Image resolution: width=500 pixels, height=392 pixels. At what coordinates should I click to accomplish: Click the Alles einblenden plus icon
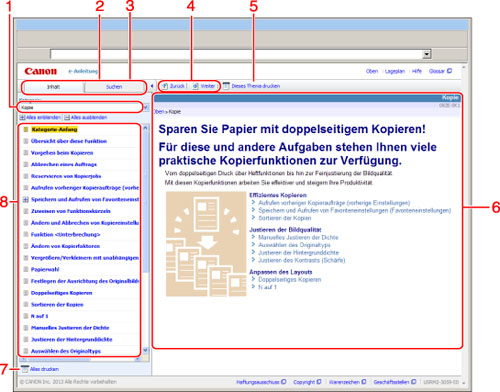[22, 117]
